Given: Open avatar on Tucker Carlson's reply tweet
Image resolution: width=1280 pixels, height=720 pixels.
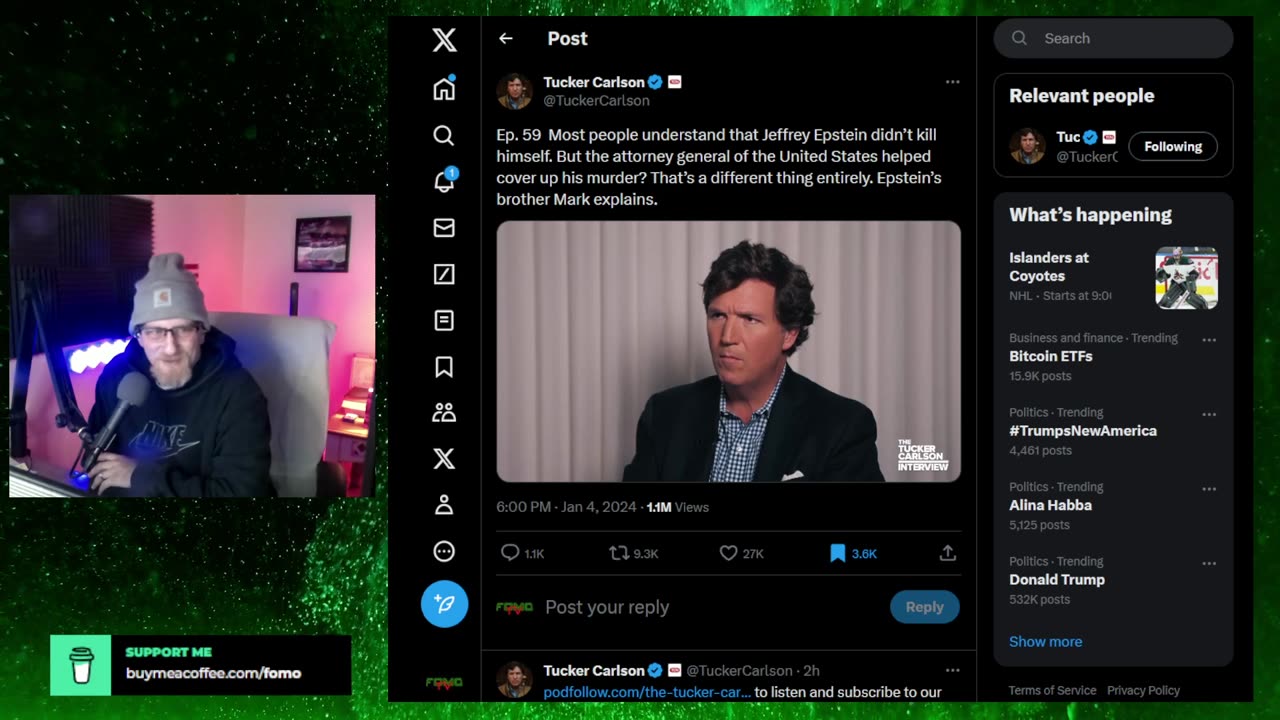Looking at the screenshot, I should click(x=514, y=680).
